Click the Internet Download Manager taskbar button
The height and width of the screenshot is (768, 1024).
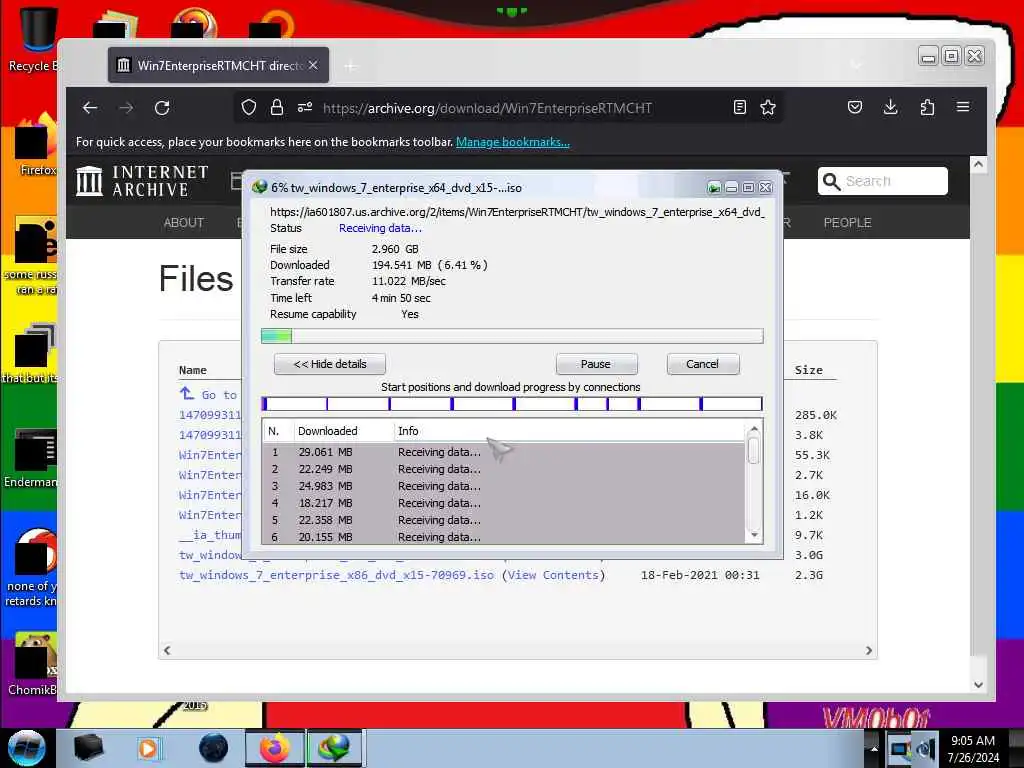334,748
